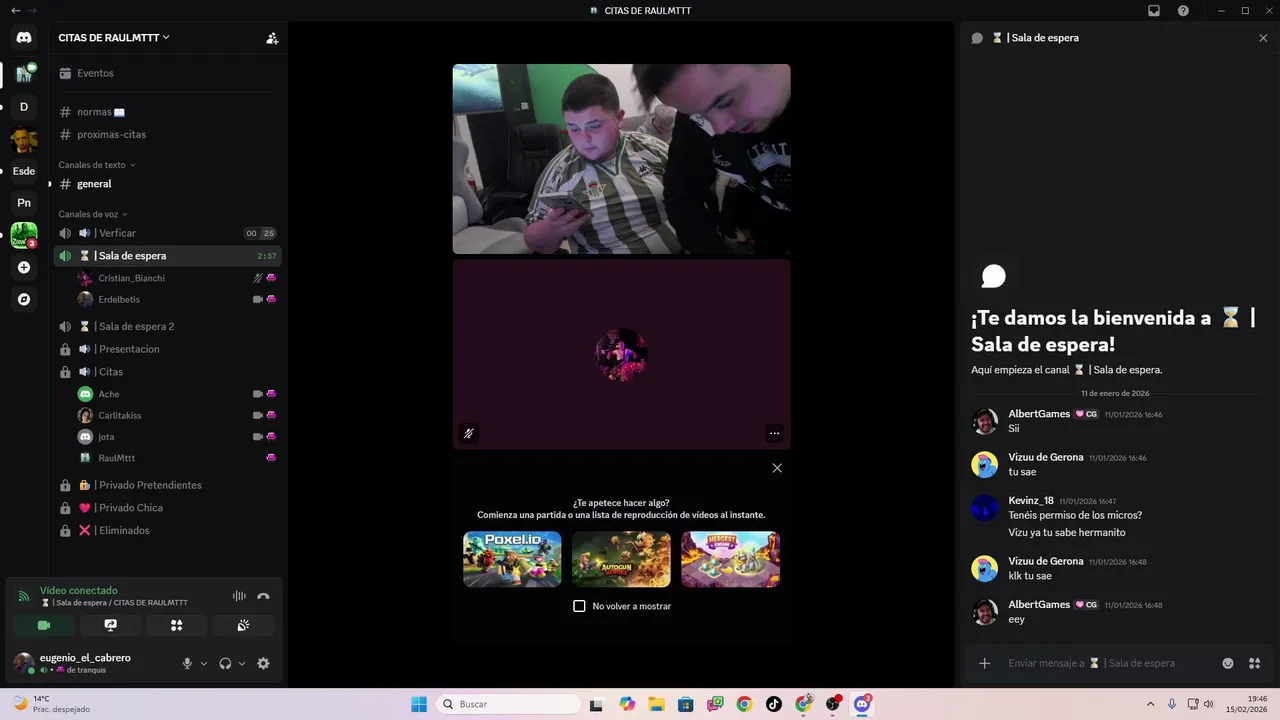
Task: Expand headphones output options arrow
Action: pyautogui.click(x=242, y=663)
